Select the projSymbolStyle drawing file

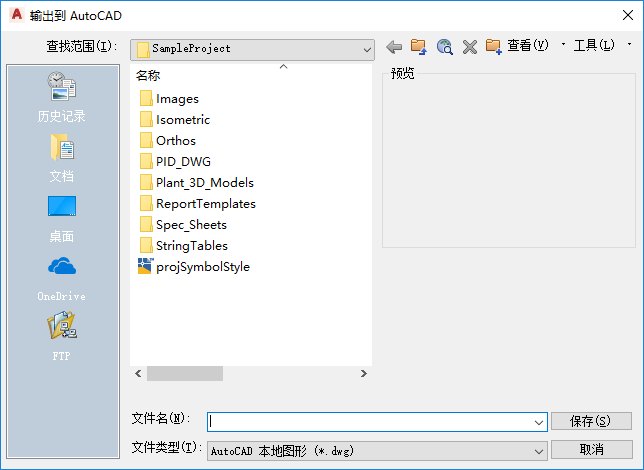(x=194, y=266)
